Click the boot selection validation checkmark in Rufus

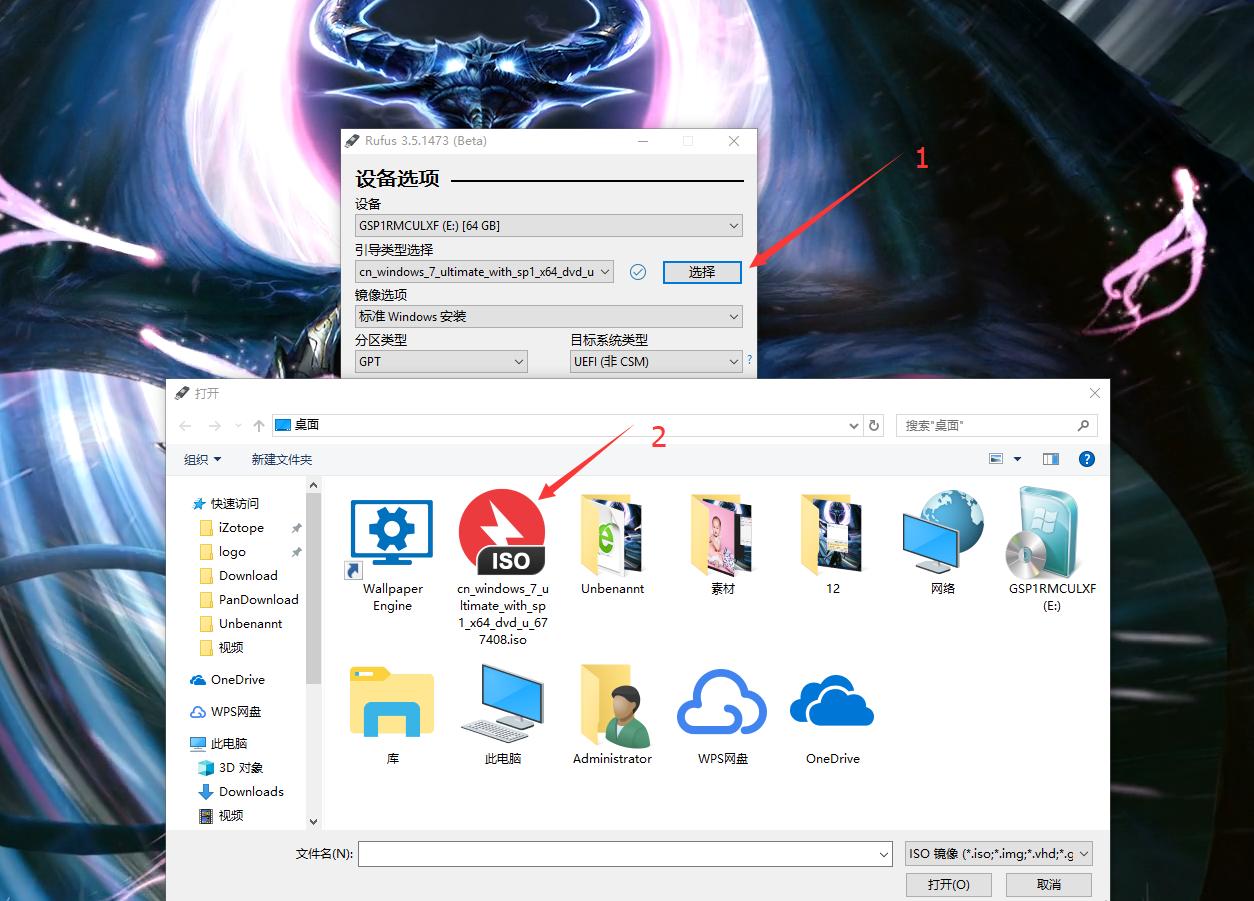coord(638,271)
